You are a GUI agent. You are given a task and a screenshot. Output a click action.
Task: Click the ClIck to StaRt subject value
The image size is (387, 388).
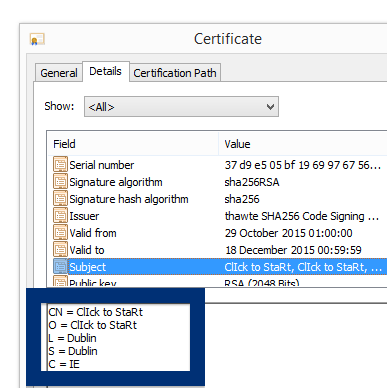[303, 267]
